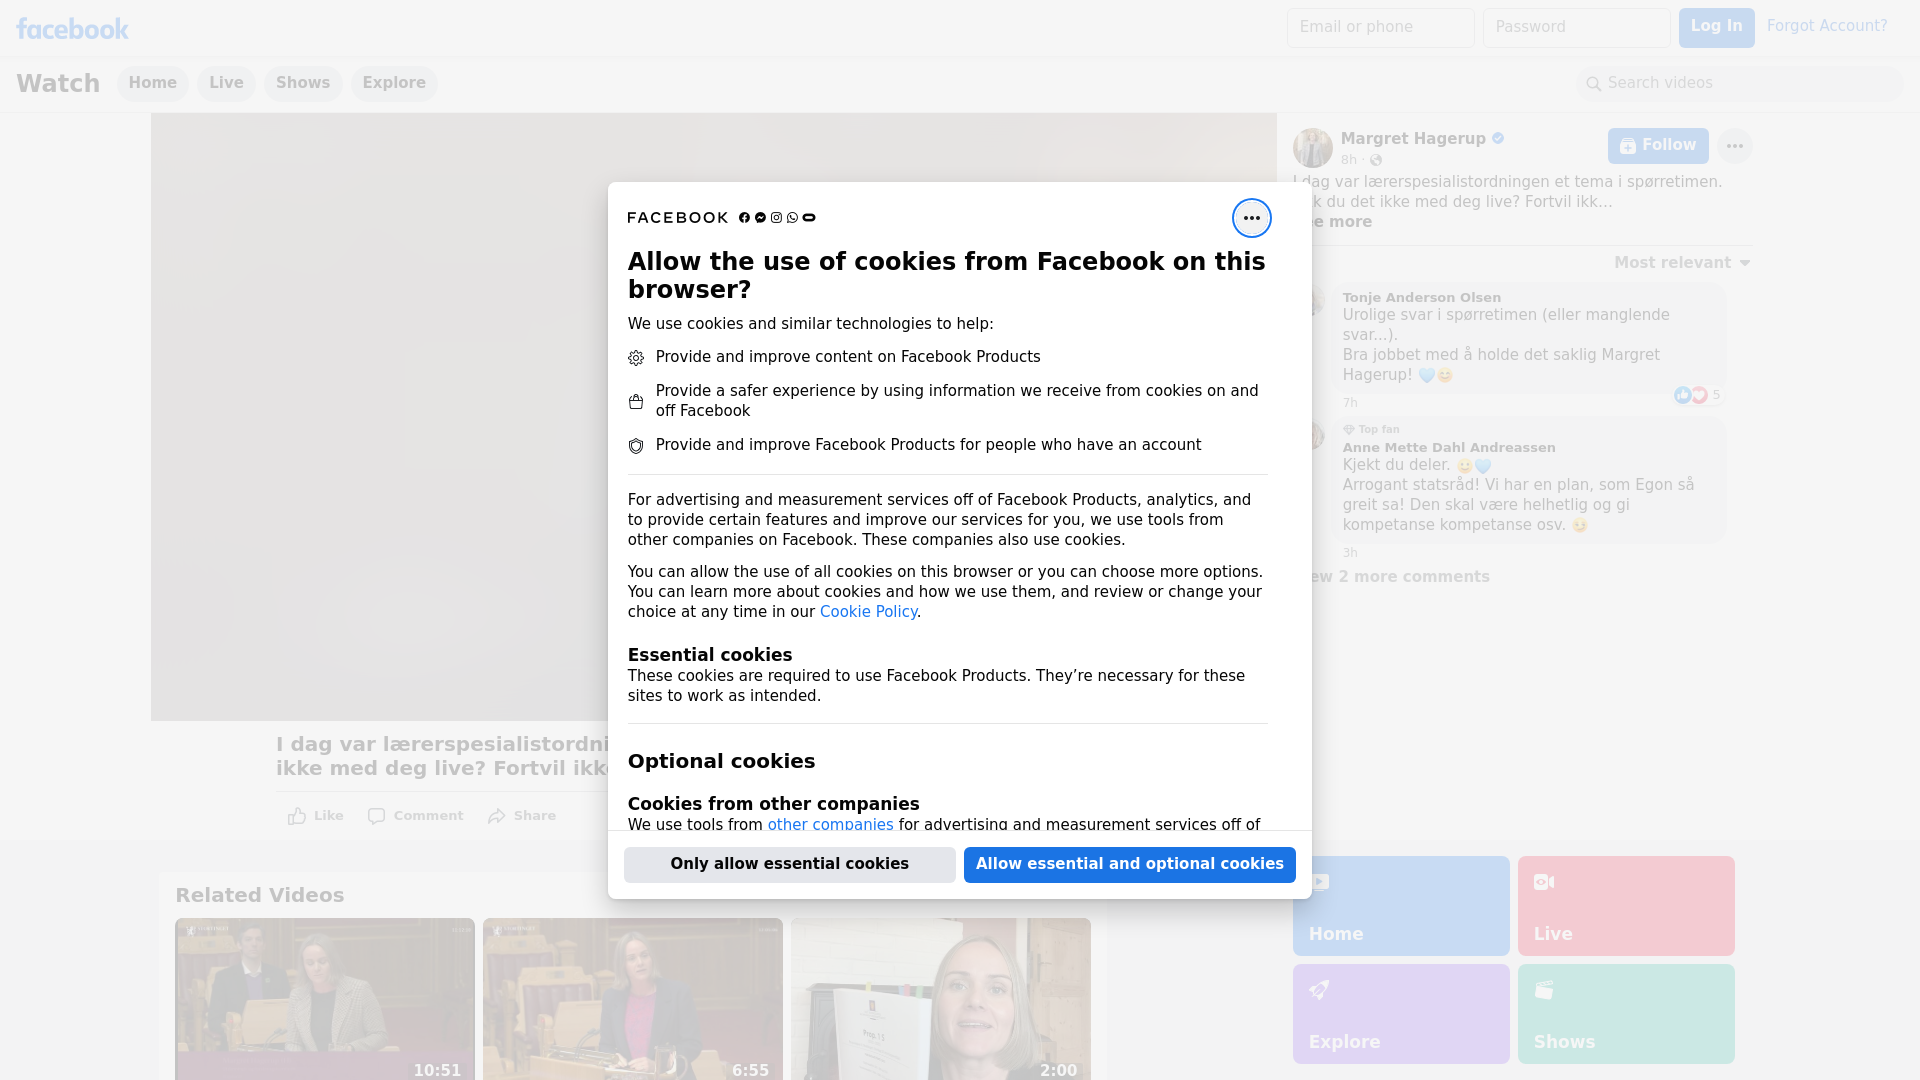Switch to the Shows tab

[303, 84]
